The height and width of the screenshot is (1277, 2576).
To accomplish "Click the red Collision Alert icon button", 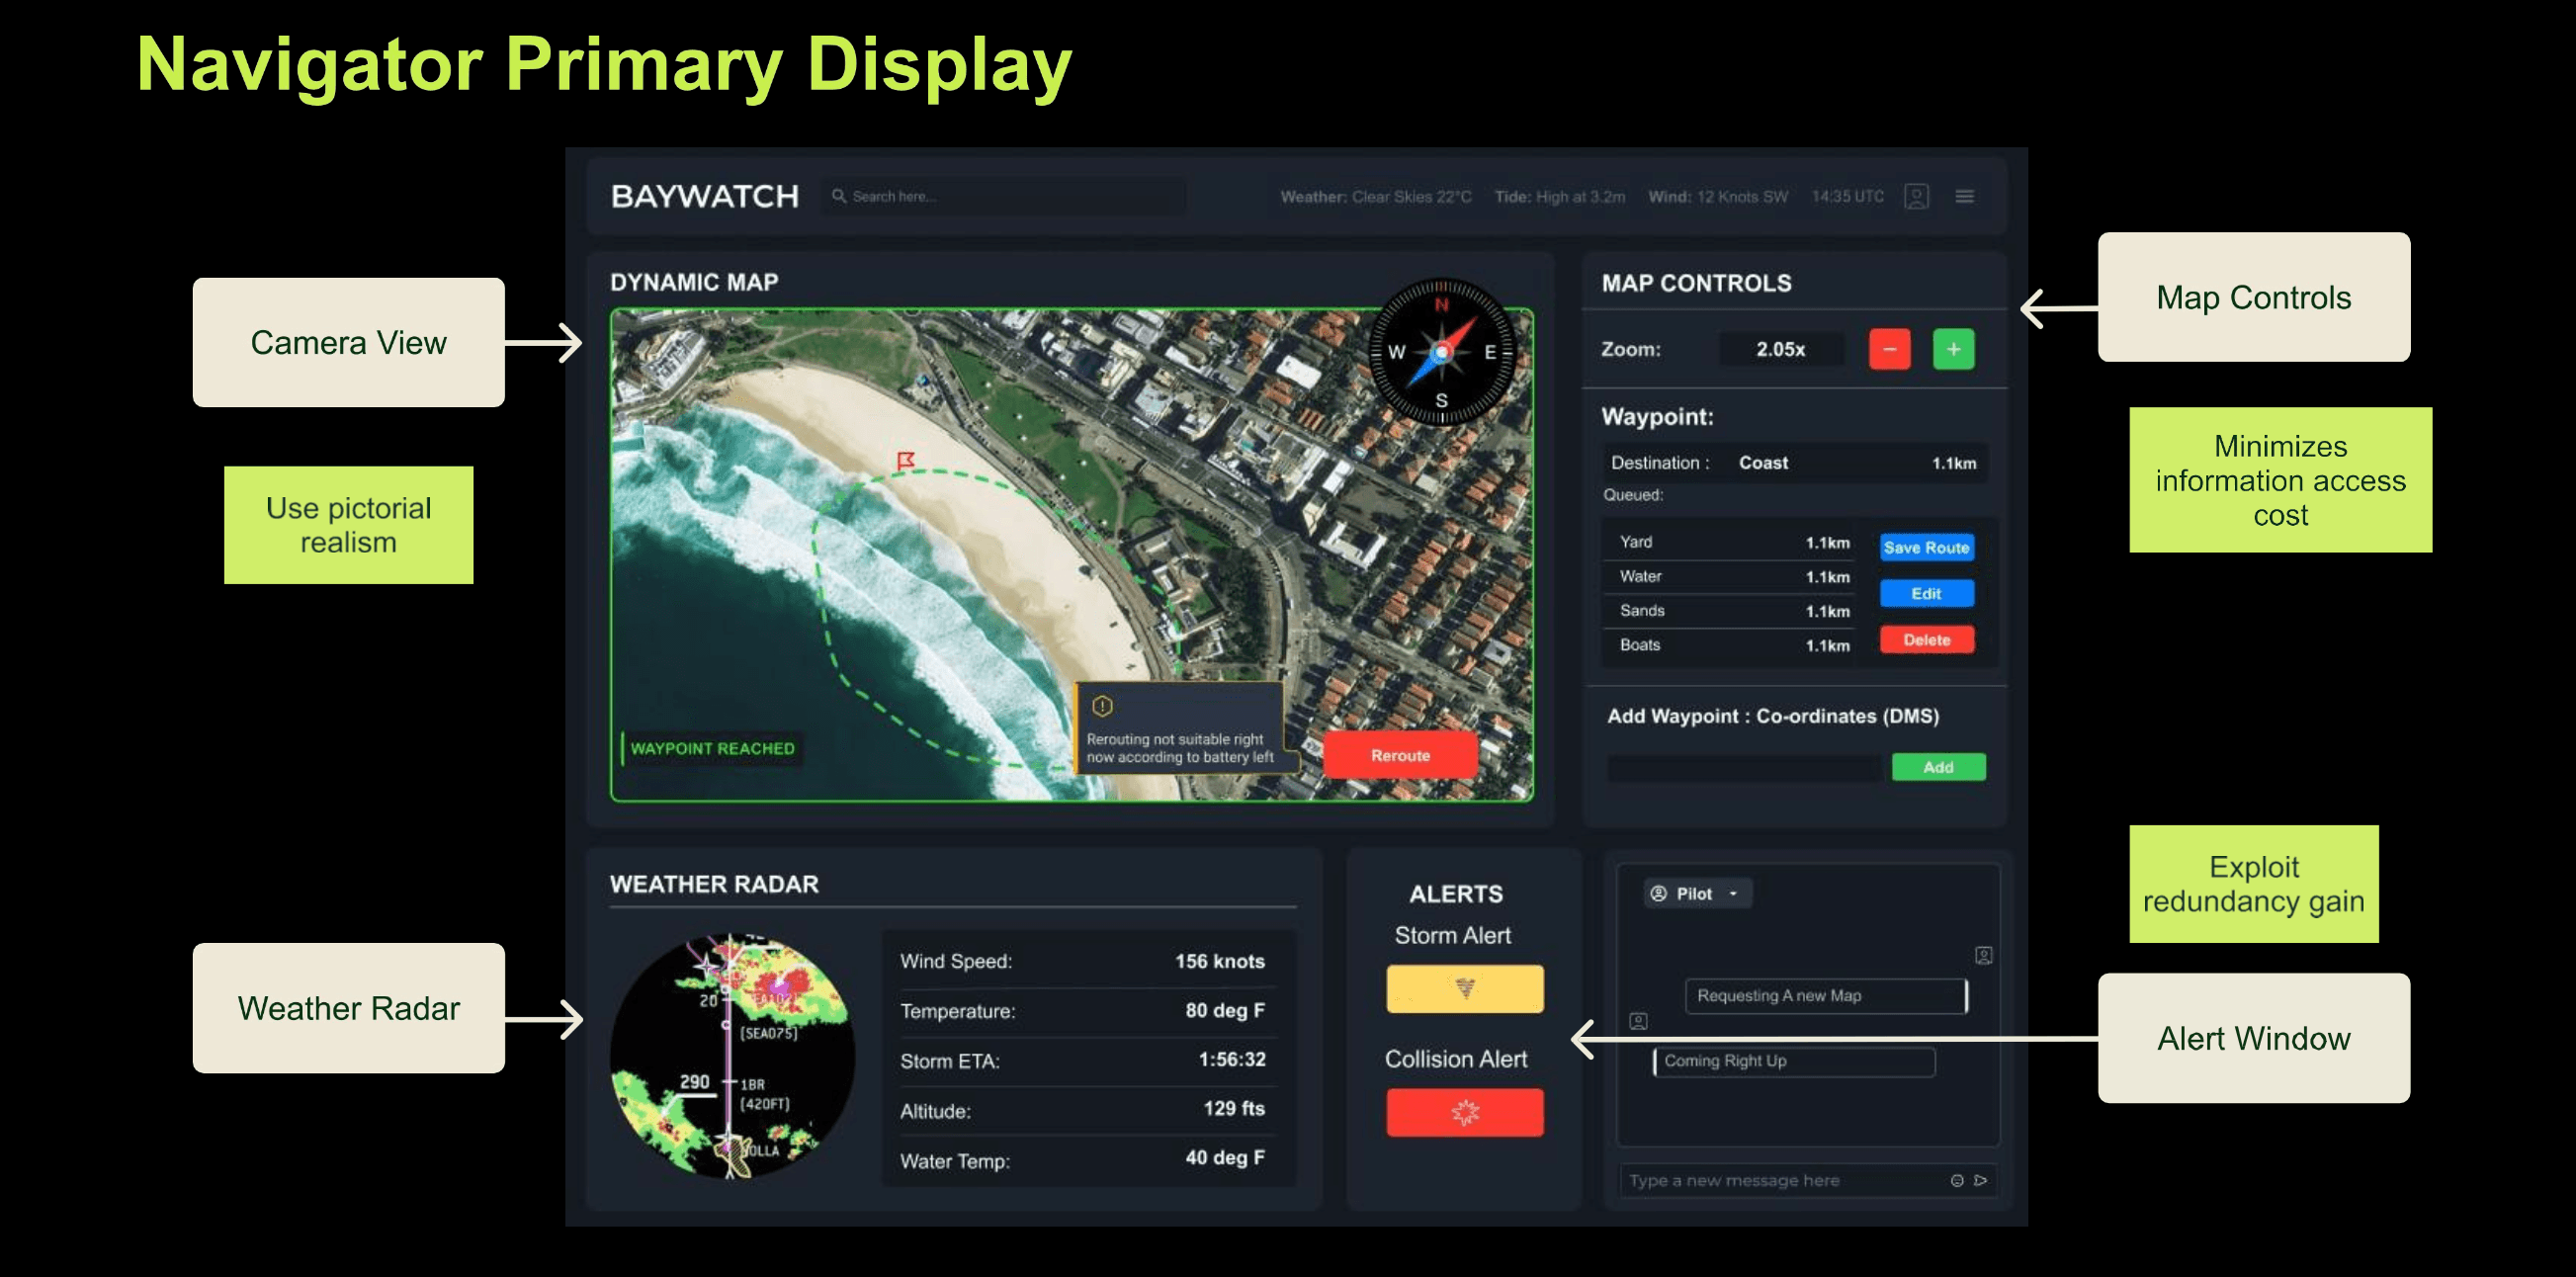I will tap(1464, 1112).
